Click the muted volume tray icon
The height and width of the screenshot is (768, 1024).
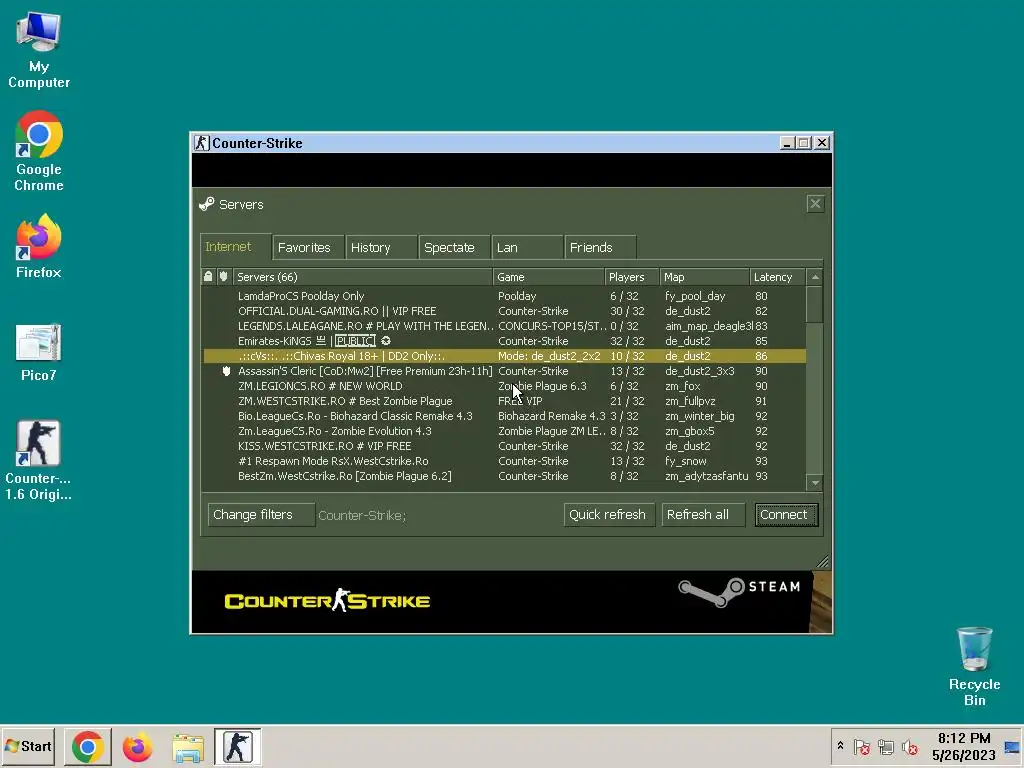(910, 747)
